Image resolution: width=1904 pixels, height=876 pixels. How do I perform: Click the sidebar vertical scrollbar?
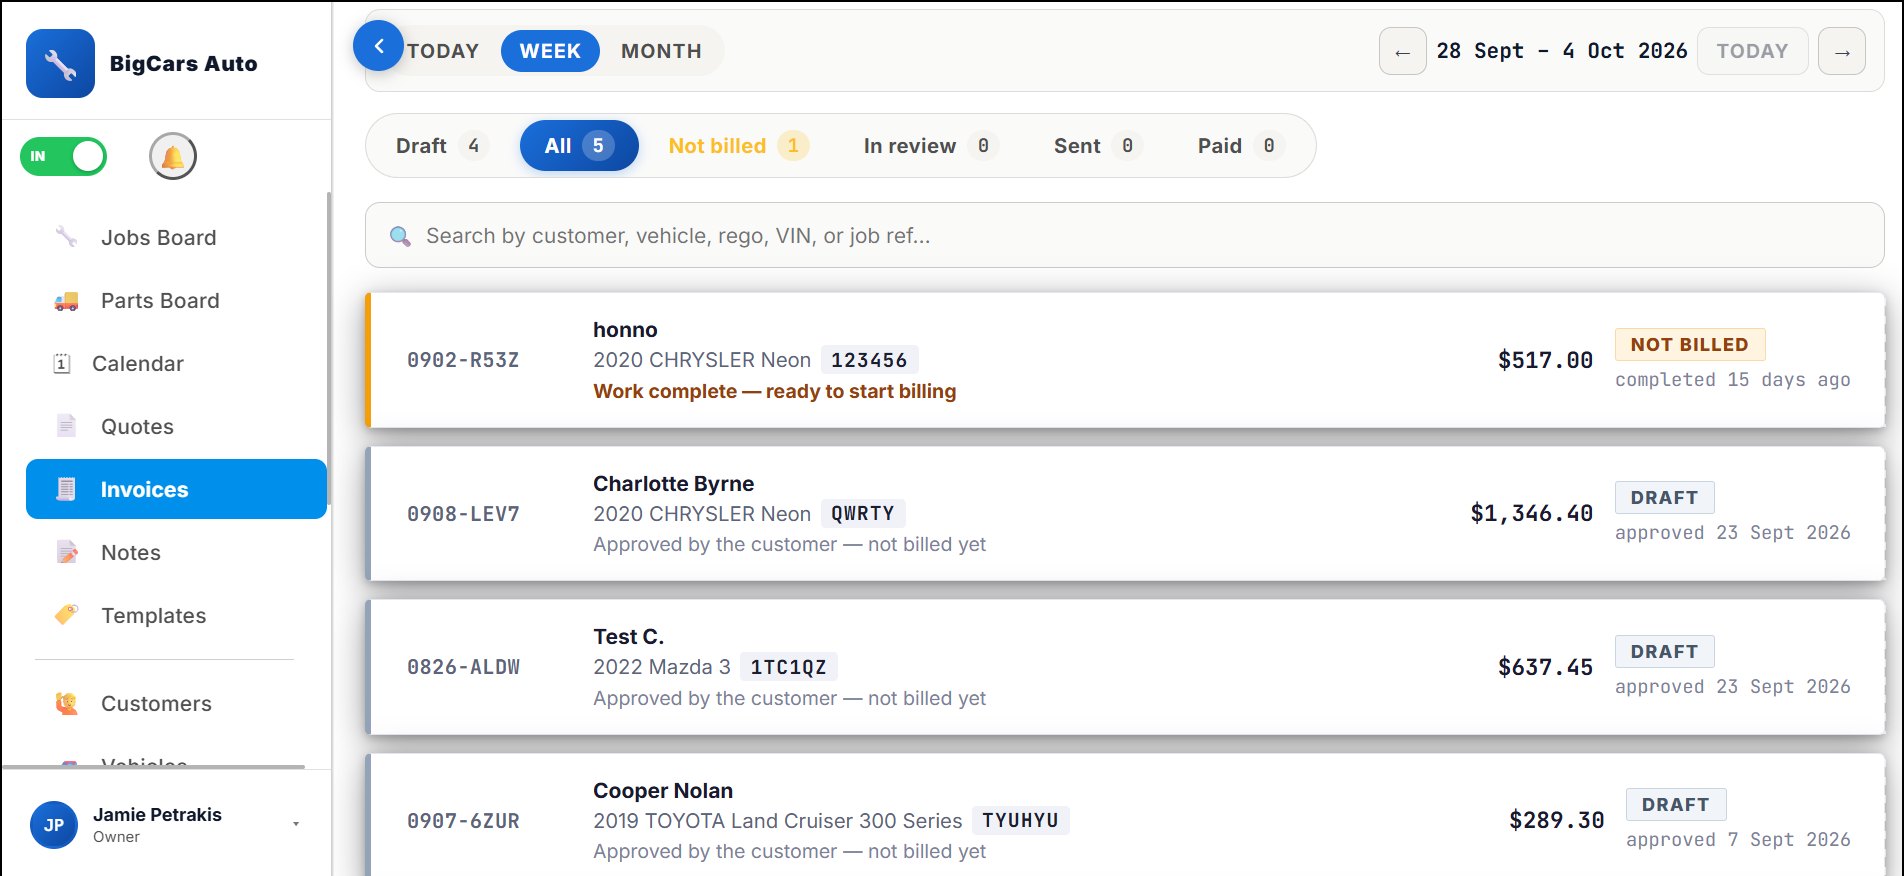[x=328, y=350]
